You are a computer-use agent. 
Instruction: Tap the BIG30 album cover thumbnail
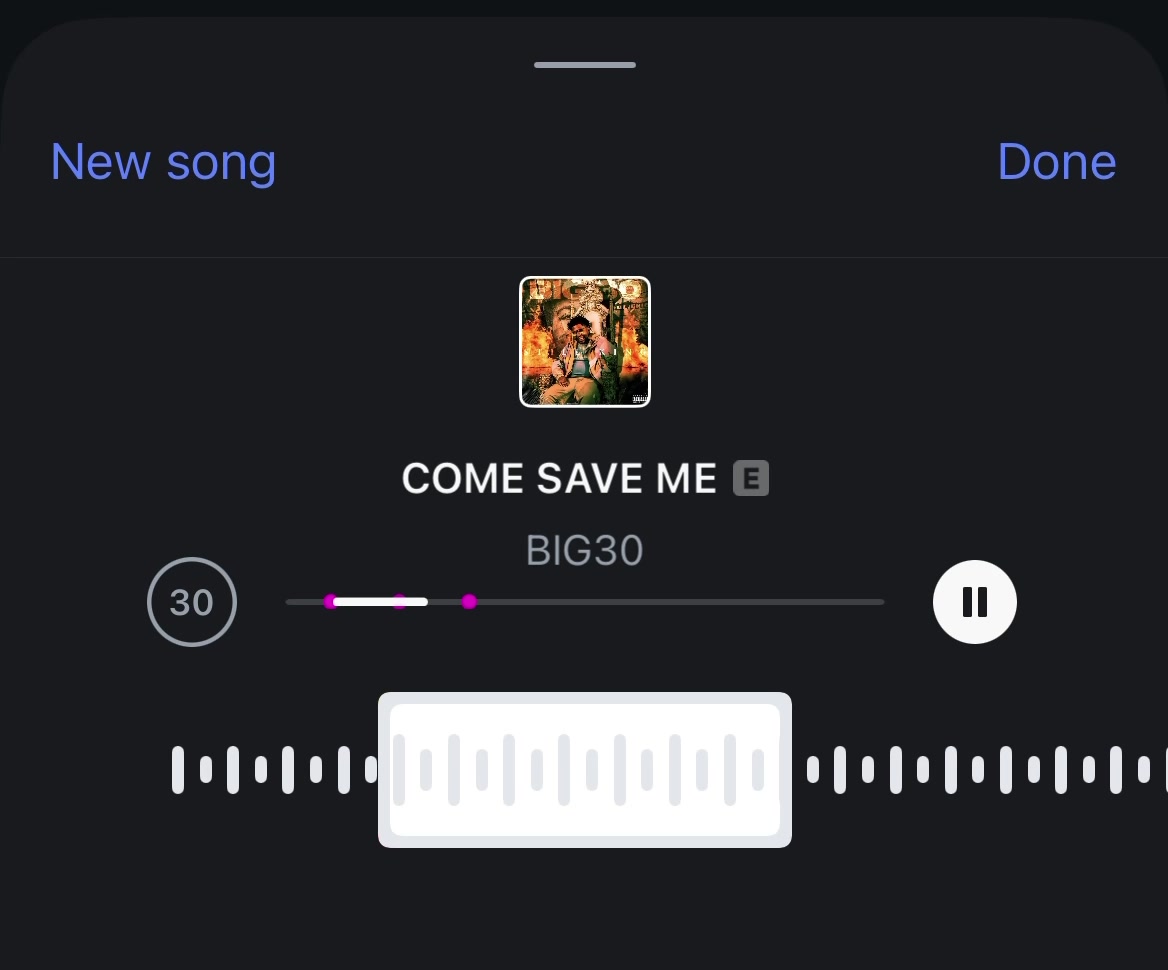click(585, 342)
